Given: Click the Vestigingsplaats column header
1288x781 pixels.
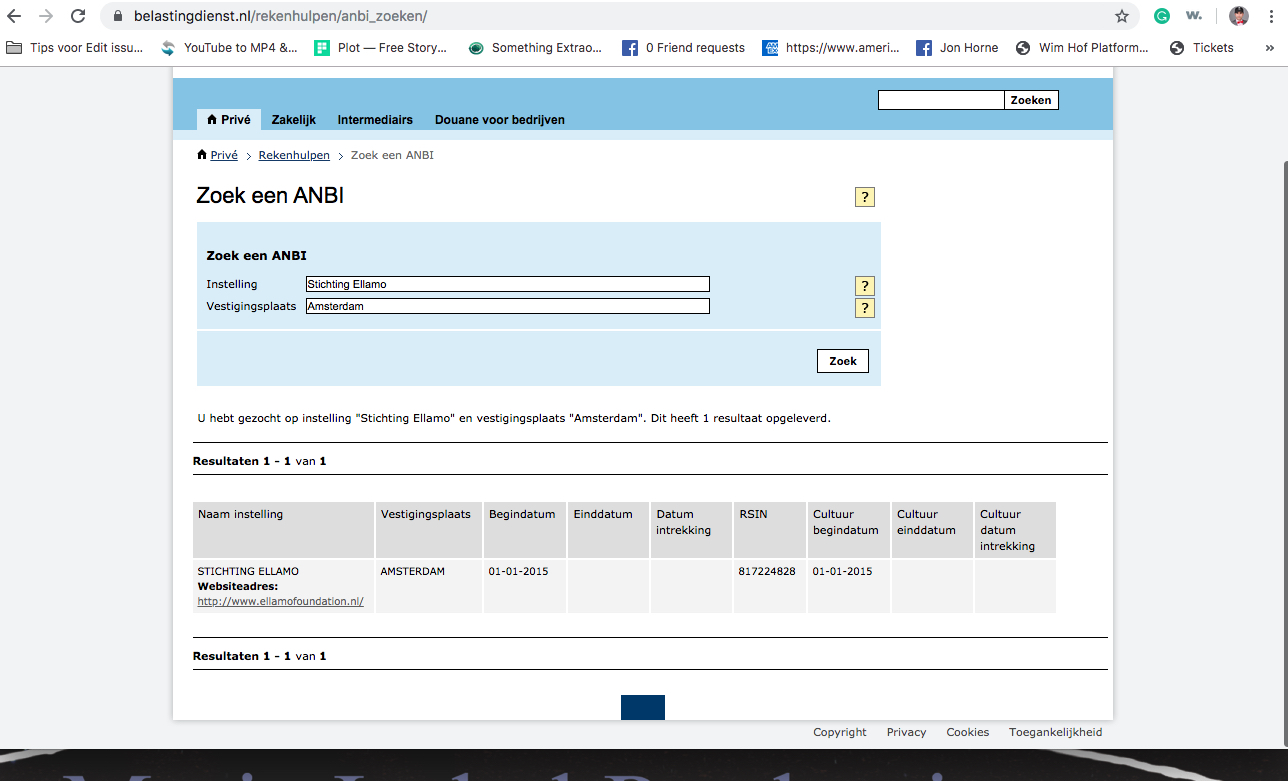Looking at the screenshot, I should point(429,530).
